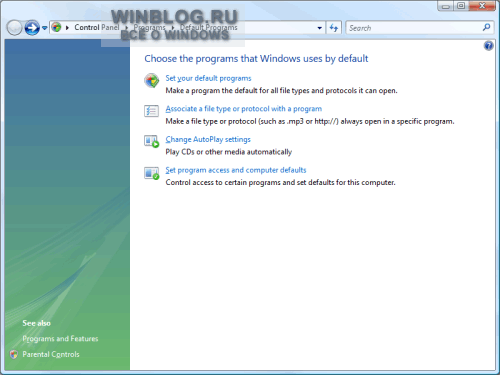Click the 'Choose the programs that Windows uses by default' heading
This screenshot has width=500, height=375.
click(256, 59)
